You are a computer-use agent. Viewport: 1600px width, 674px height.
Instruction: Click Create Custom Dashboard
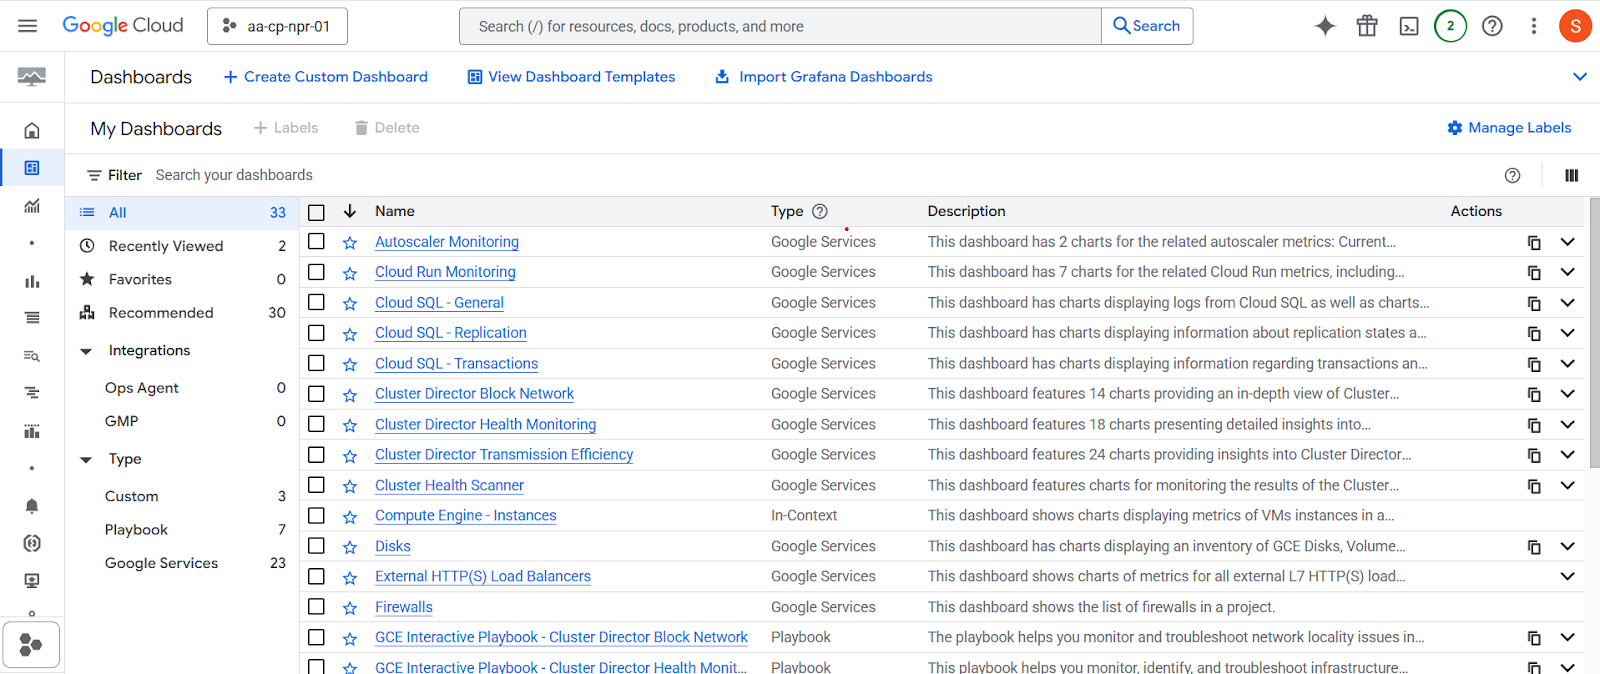(325, 77)
